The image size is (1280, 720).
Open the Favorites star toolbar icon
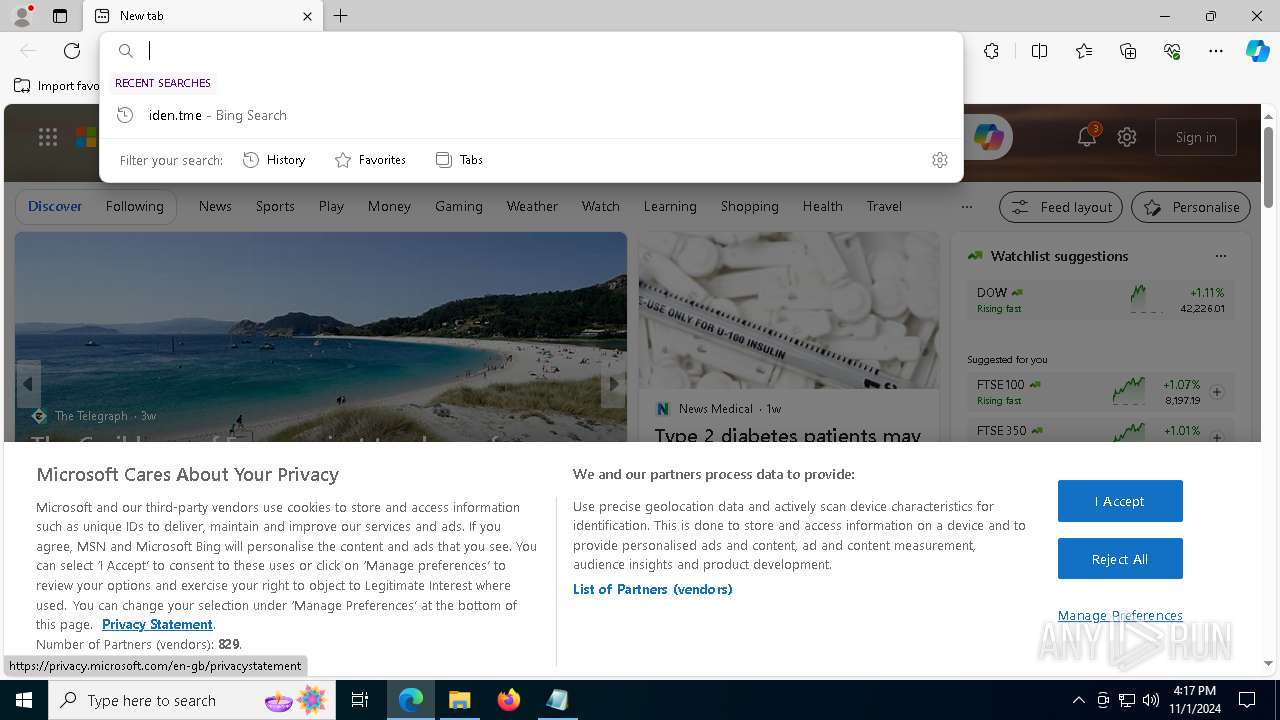[1084, 51]
